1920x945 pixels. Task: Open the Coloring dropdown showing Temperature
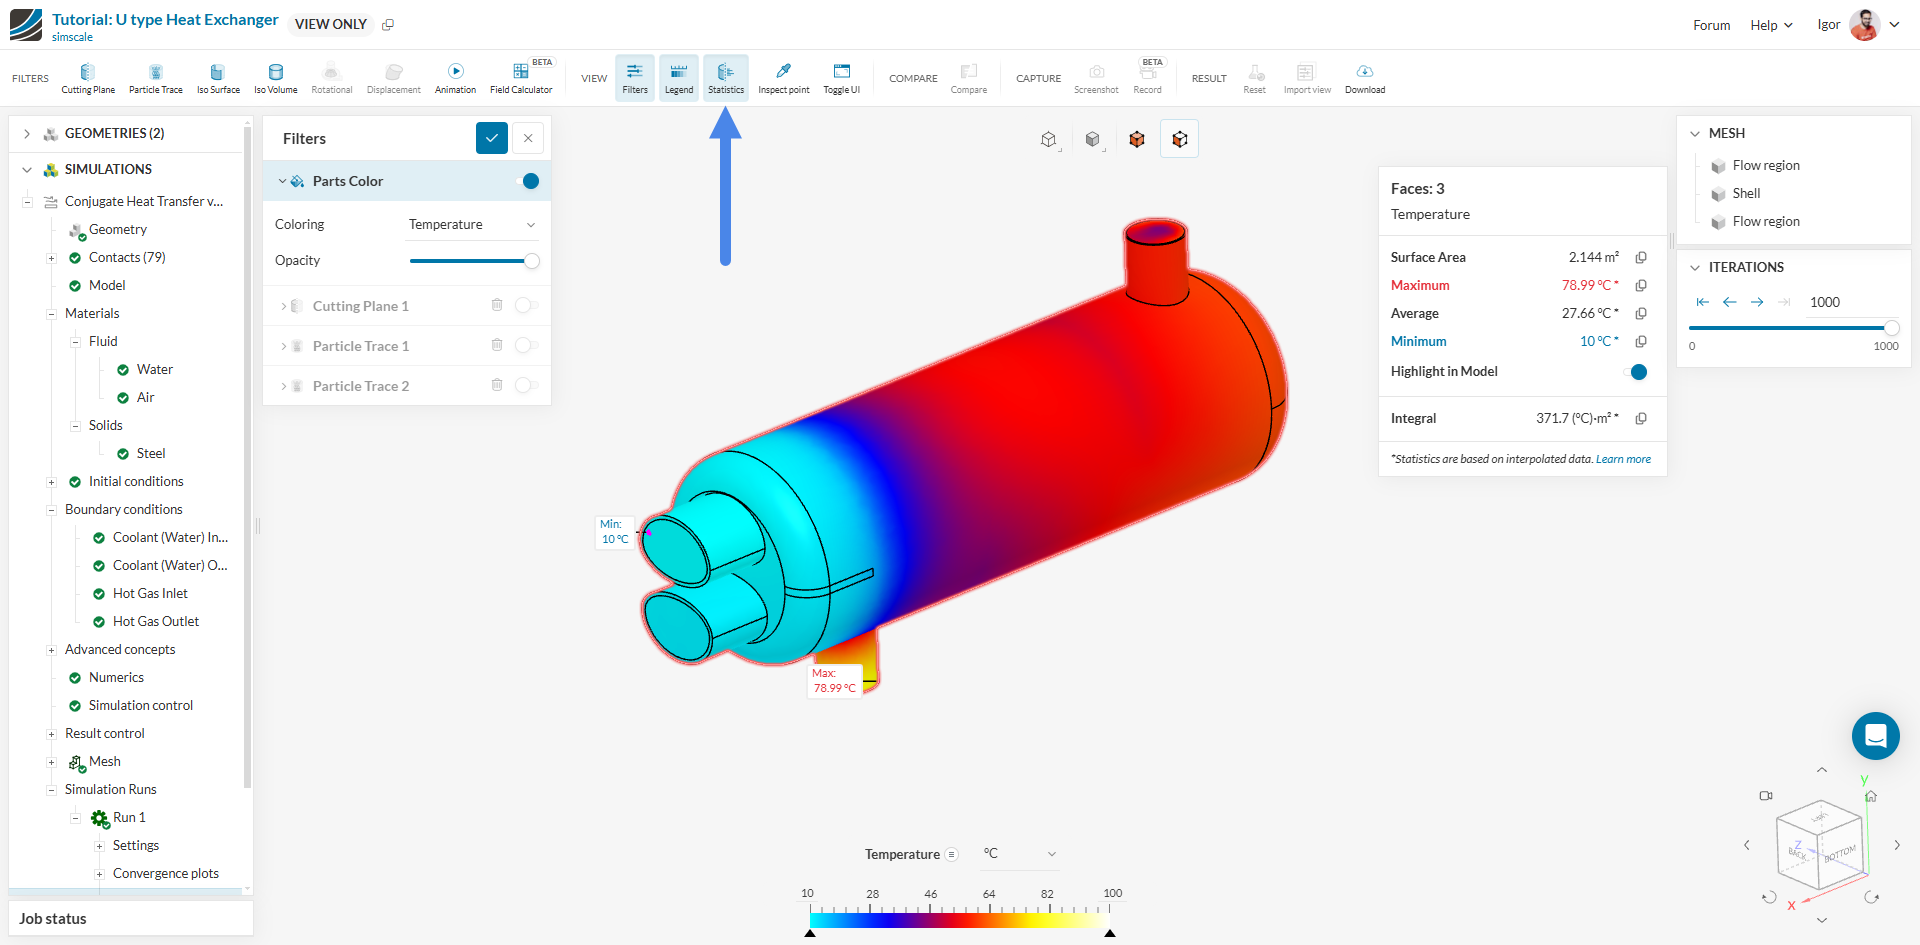(x=472, y=225)
